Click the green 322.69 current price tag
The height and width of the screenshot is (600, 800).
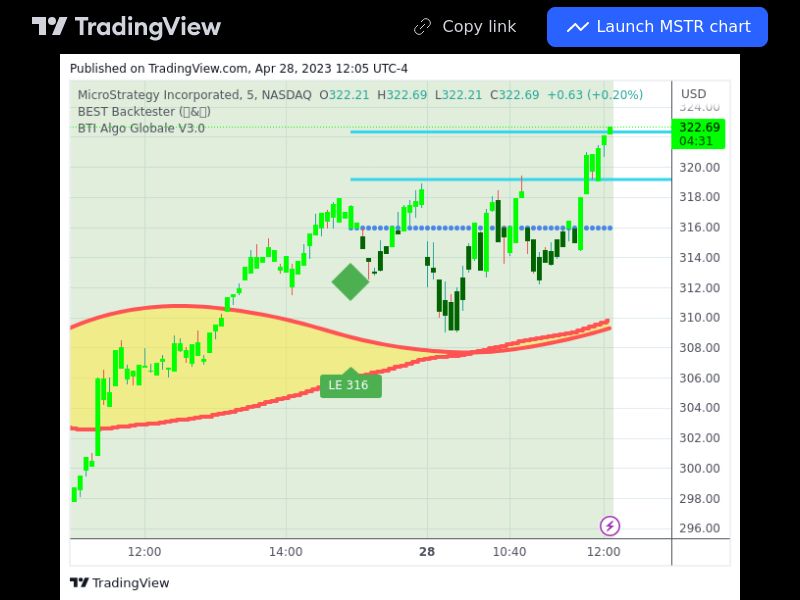tap(698, 134)
